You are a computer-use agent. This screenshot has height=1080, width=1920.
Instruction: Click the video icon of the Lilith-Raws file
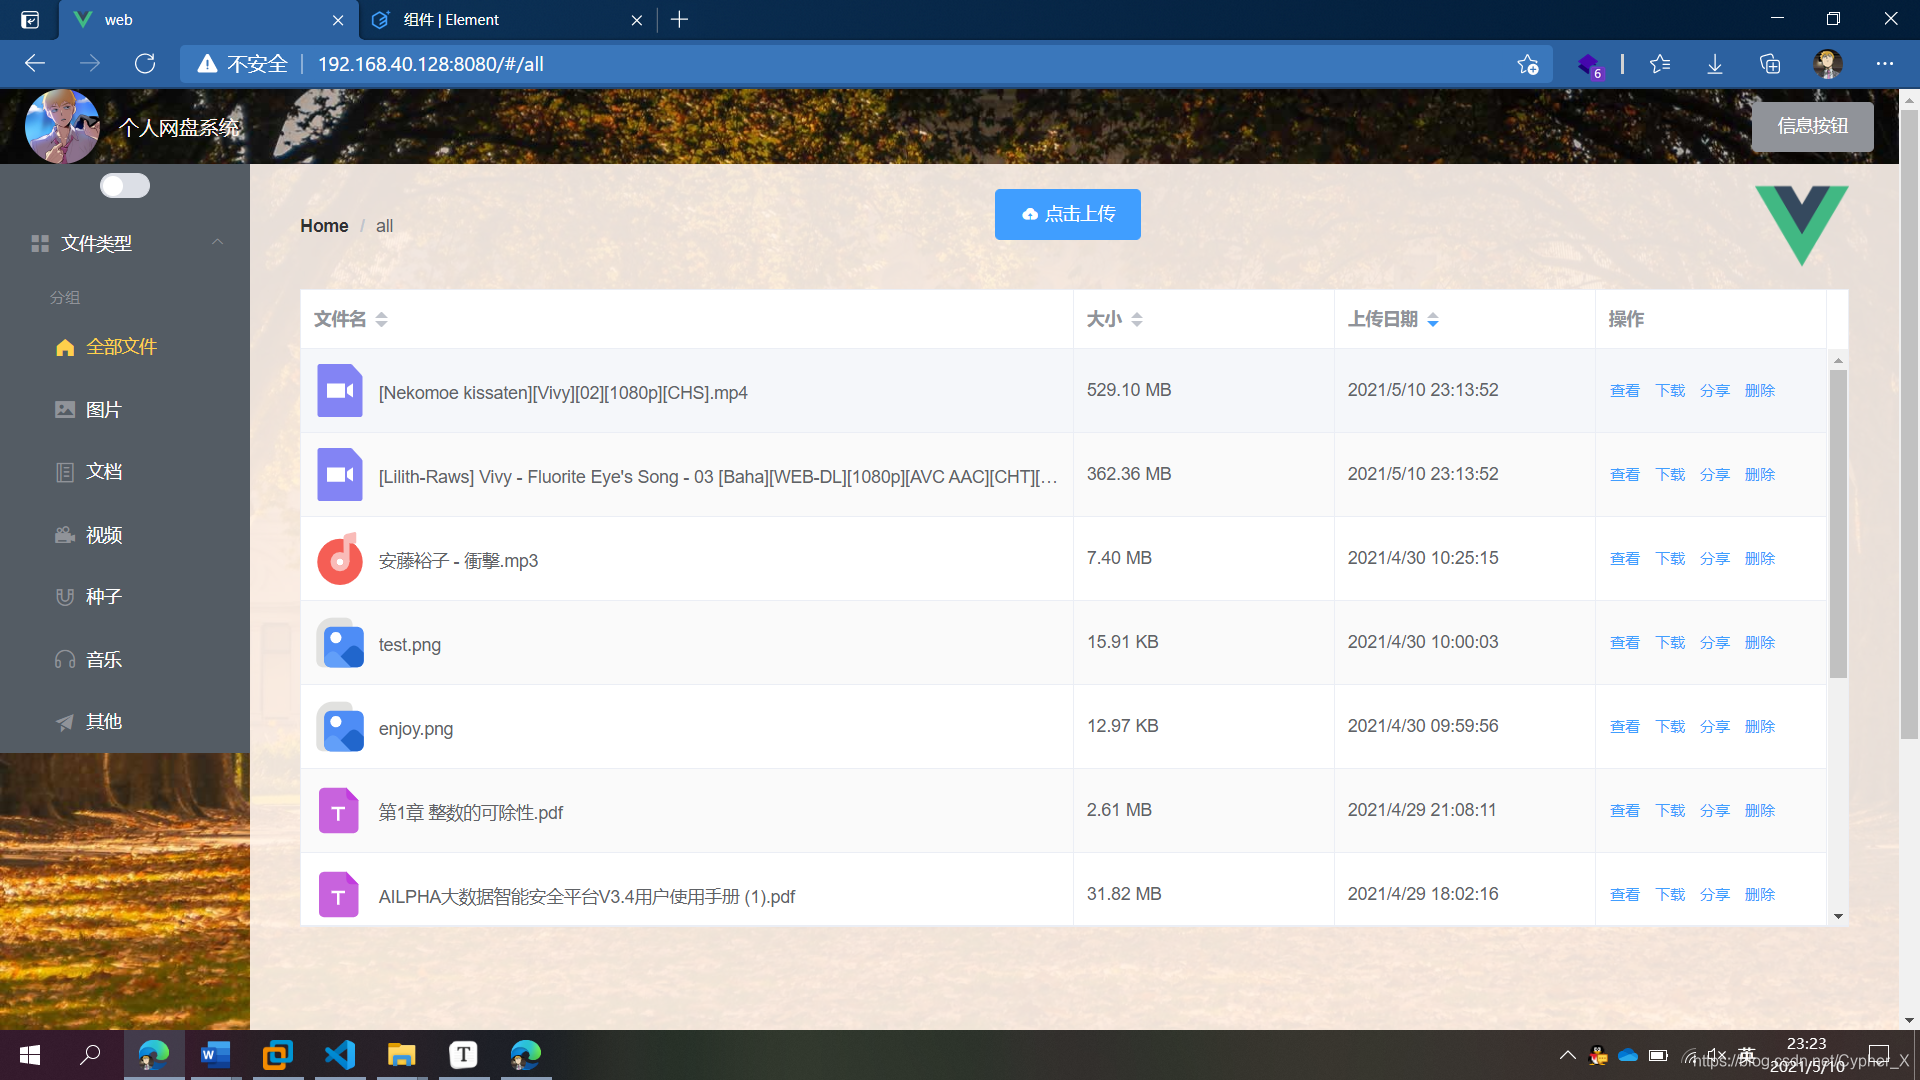pos(340,475)
